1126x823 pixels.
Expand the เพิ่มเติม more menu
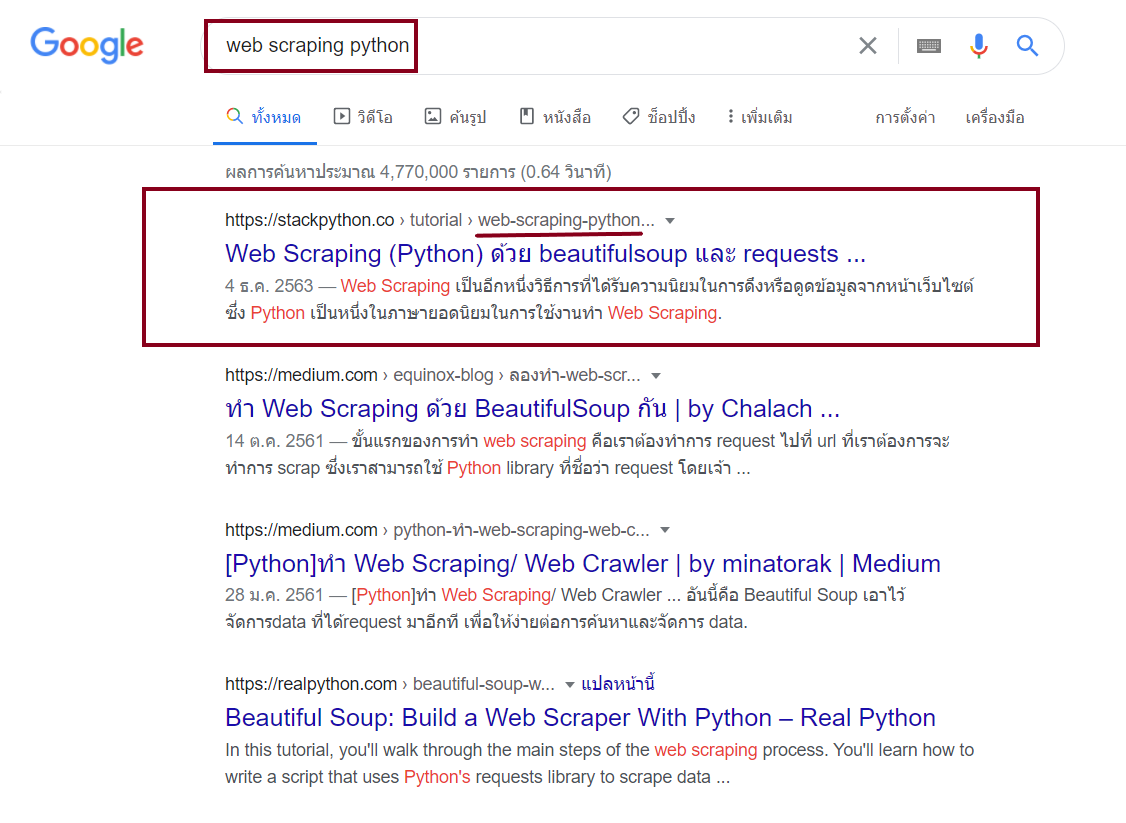pos(759,117)
